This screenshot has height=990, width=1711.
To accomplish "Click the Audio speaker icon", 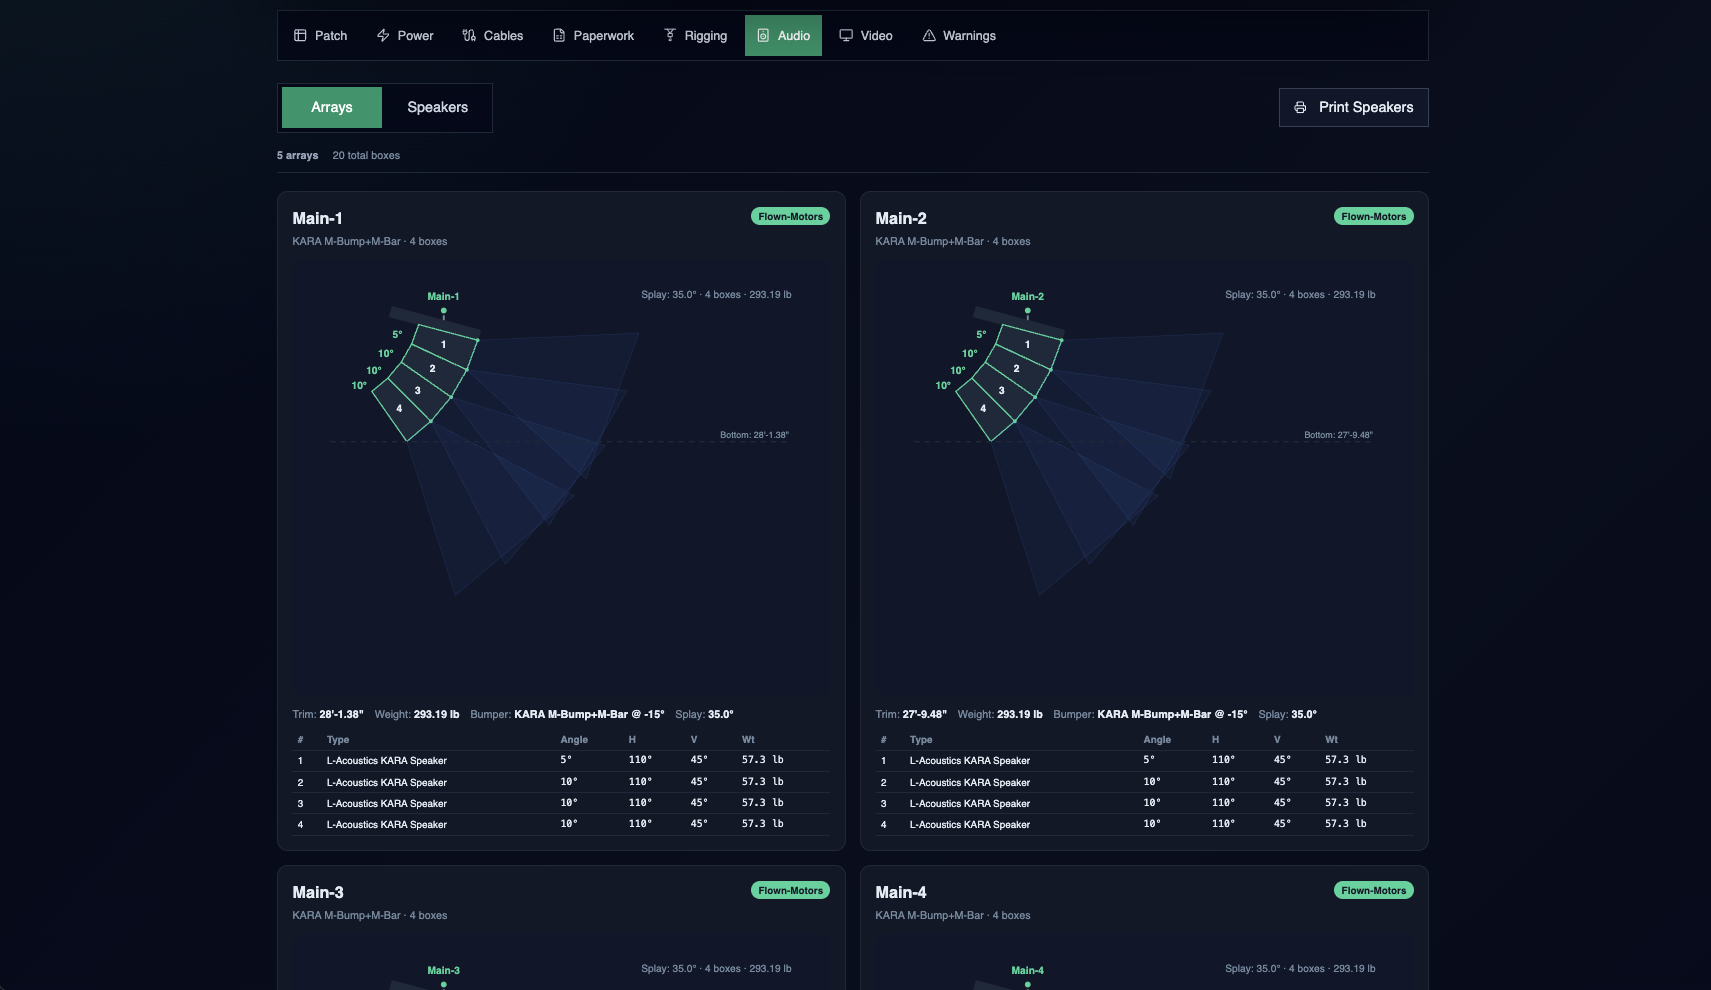I will (763, 36).
